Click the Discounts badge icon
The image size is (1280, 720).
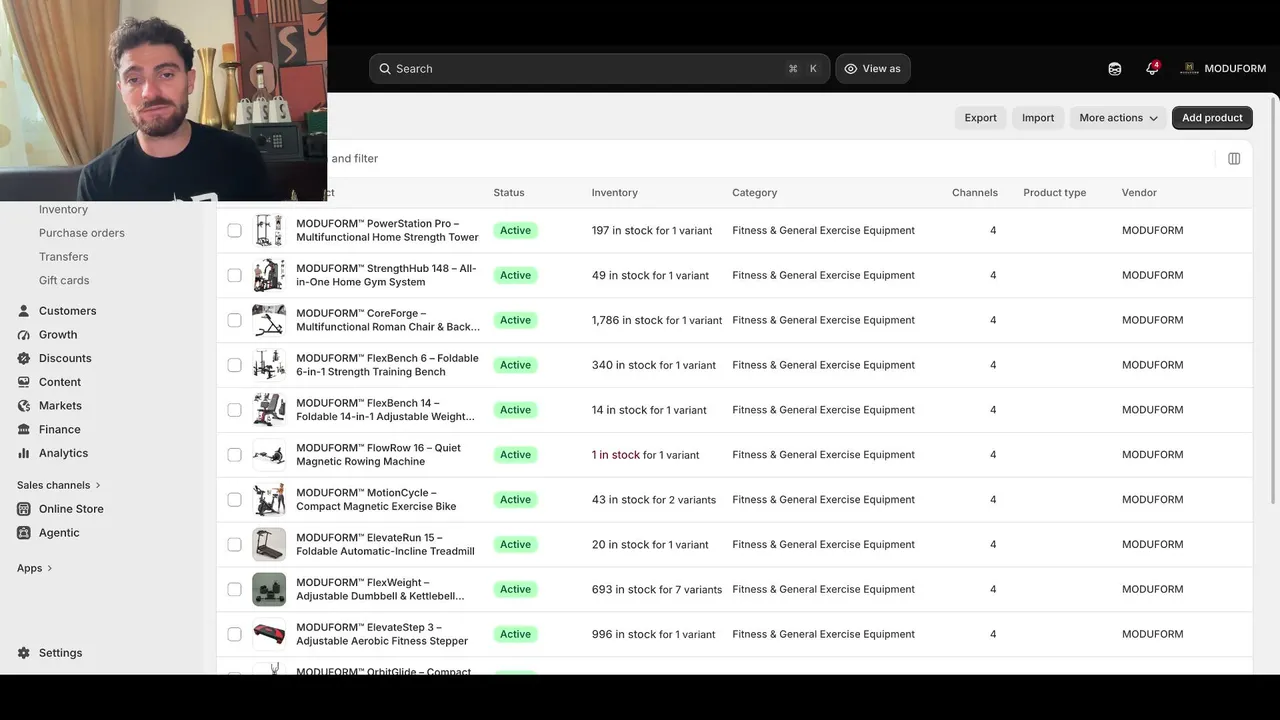24,358
